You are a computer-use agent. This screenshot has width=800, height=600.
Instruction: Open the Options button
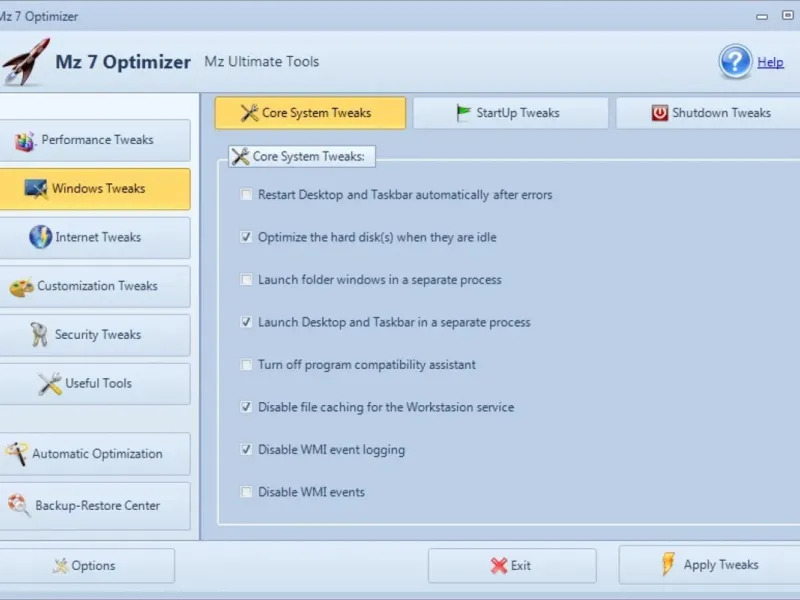(87, 565)
